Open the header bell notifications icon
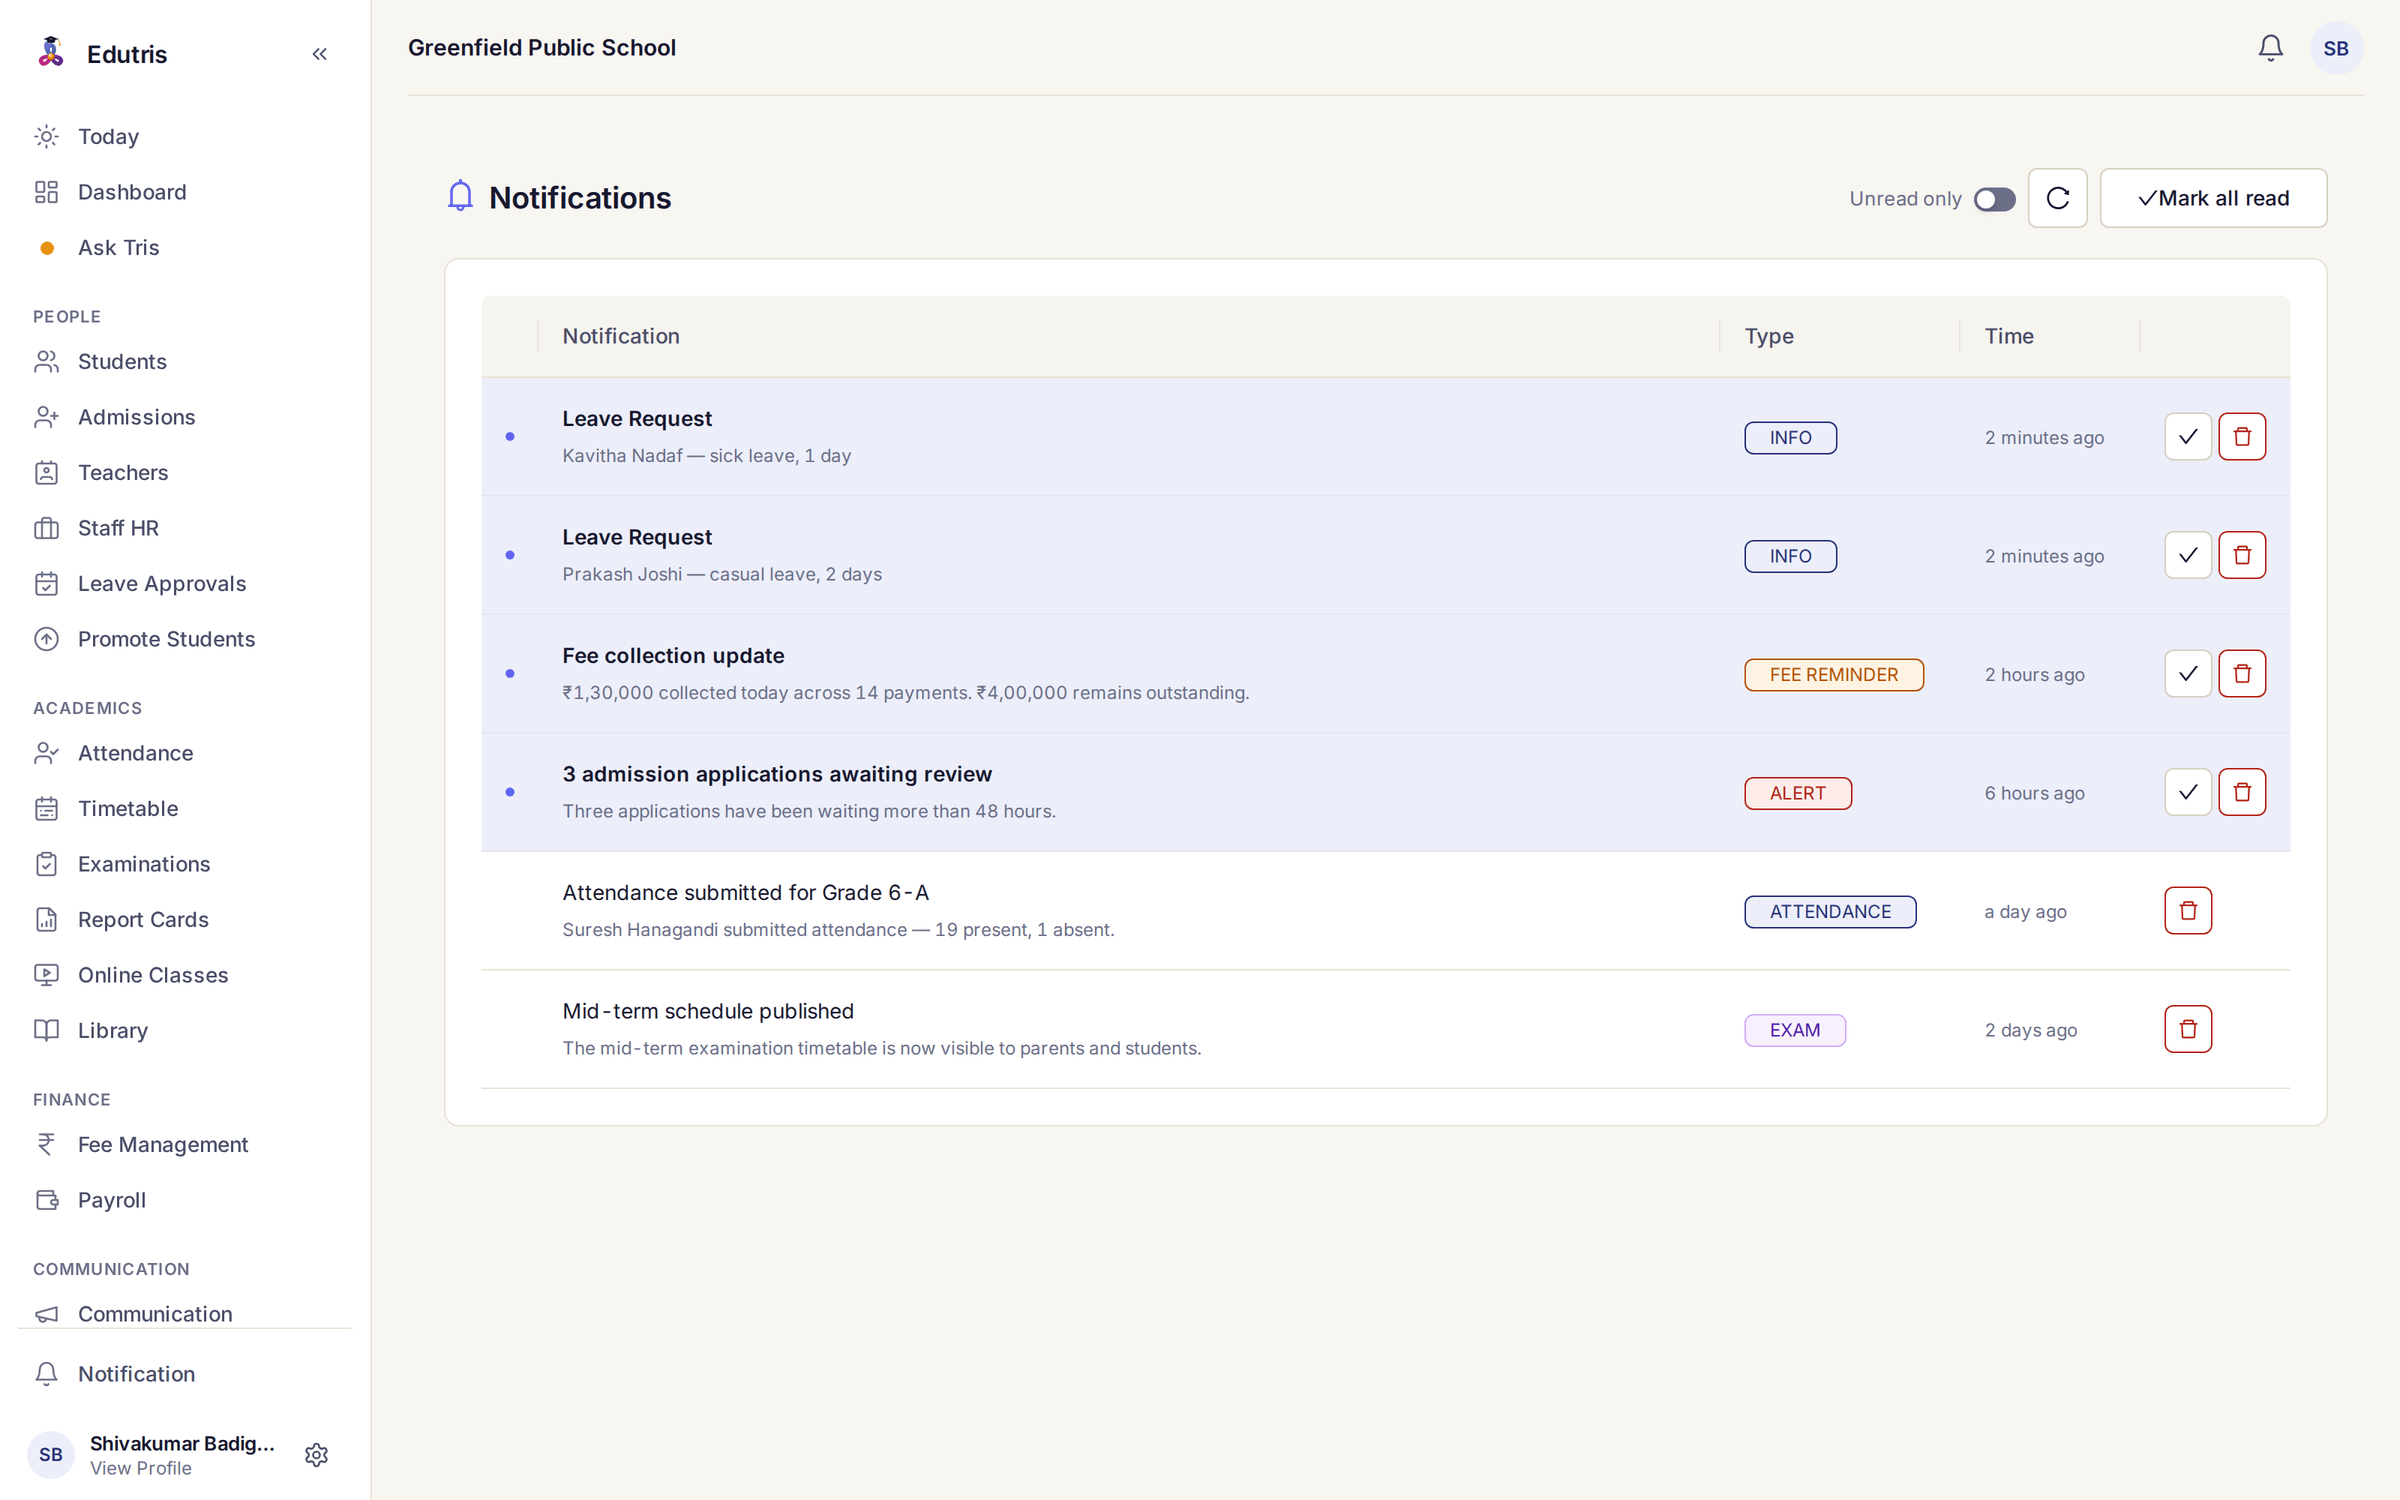Screen dimensions: 2400x1500 2270,48
